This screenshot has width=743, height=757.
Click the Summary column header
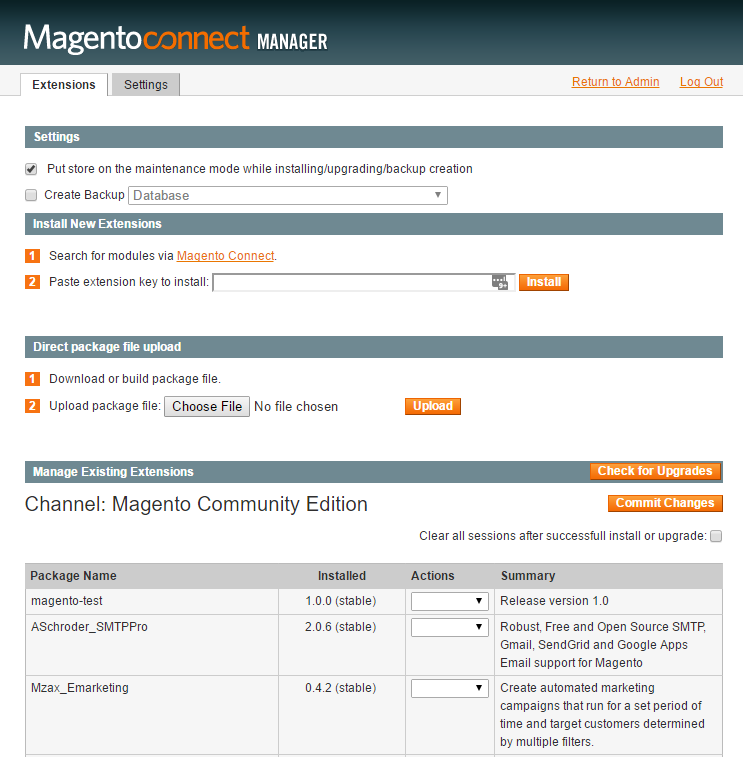tap(528, 576)
